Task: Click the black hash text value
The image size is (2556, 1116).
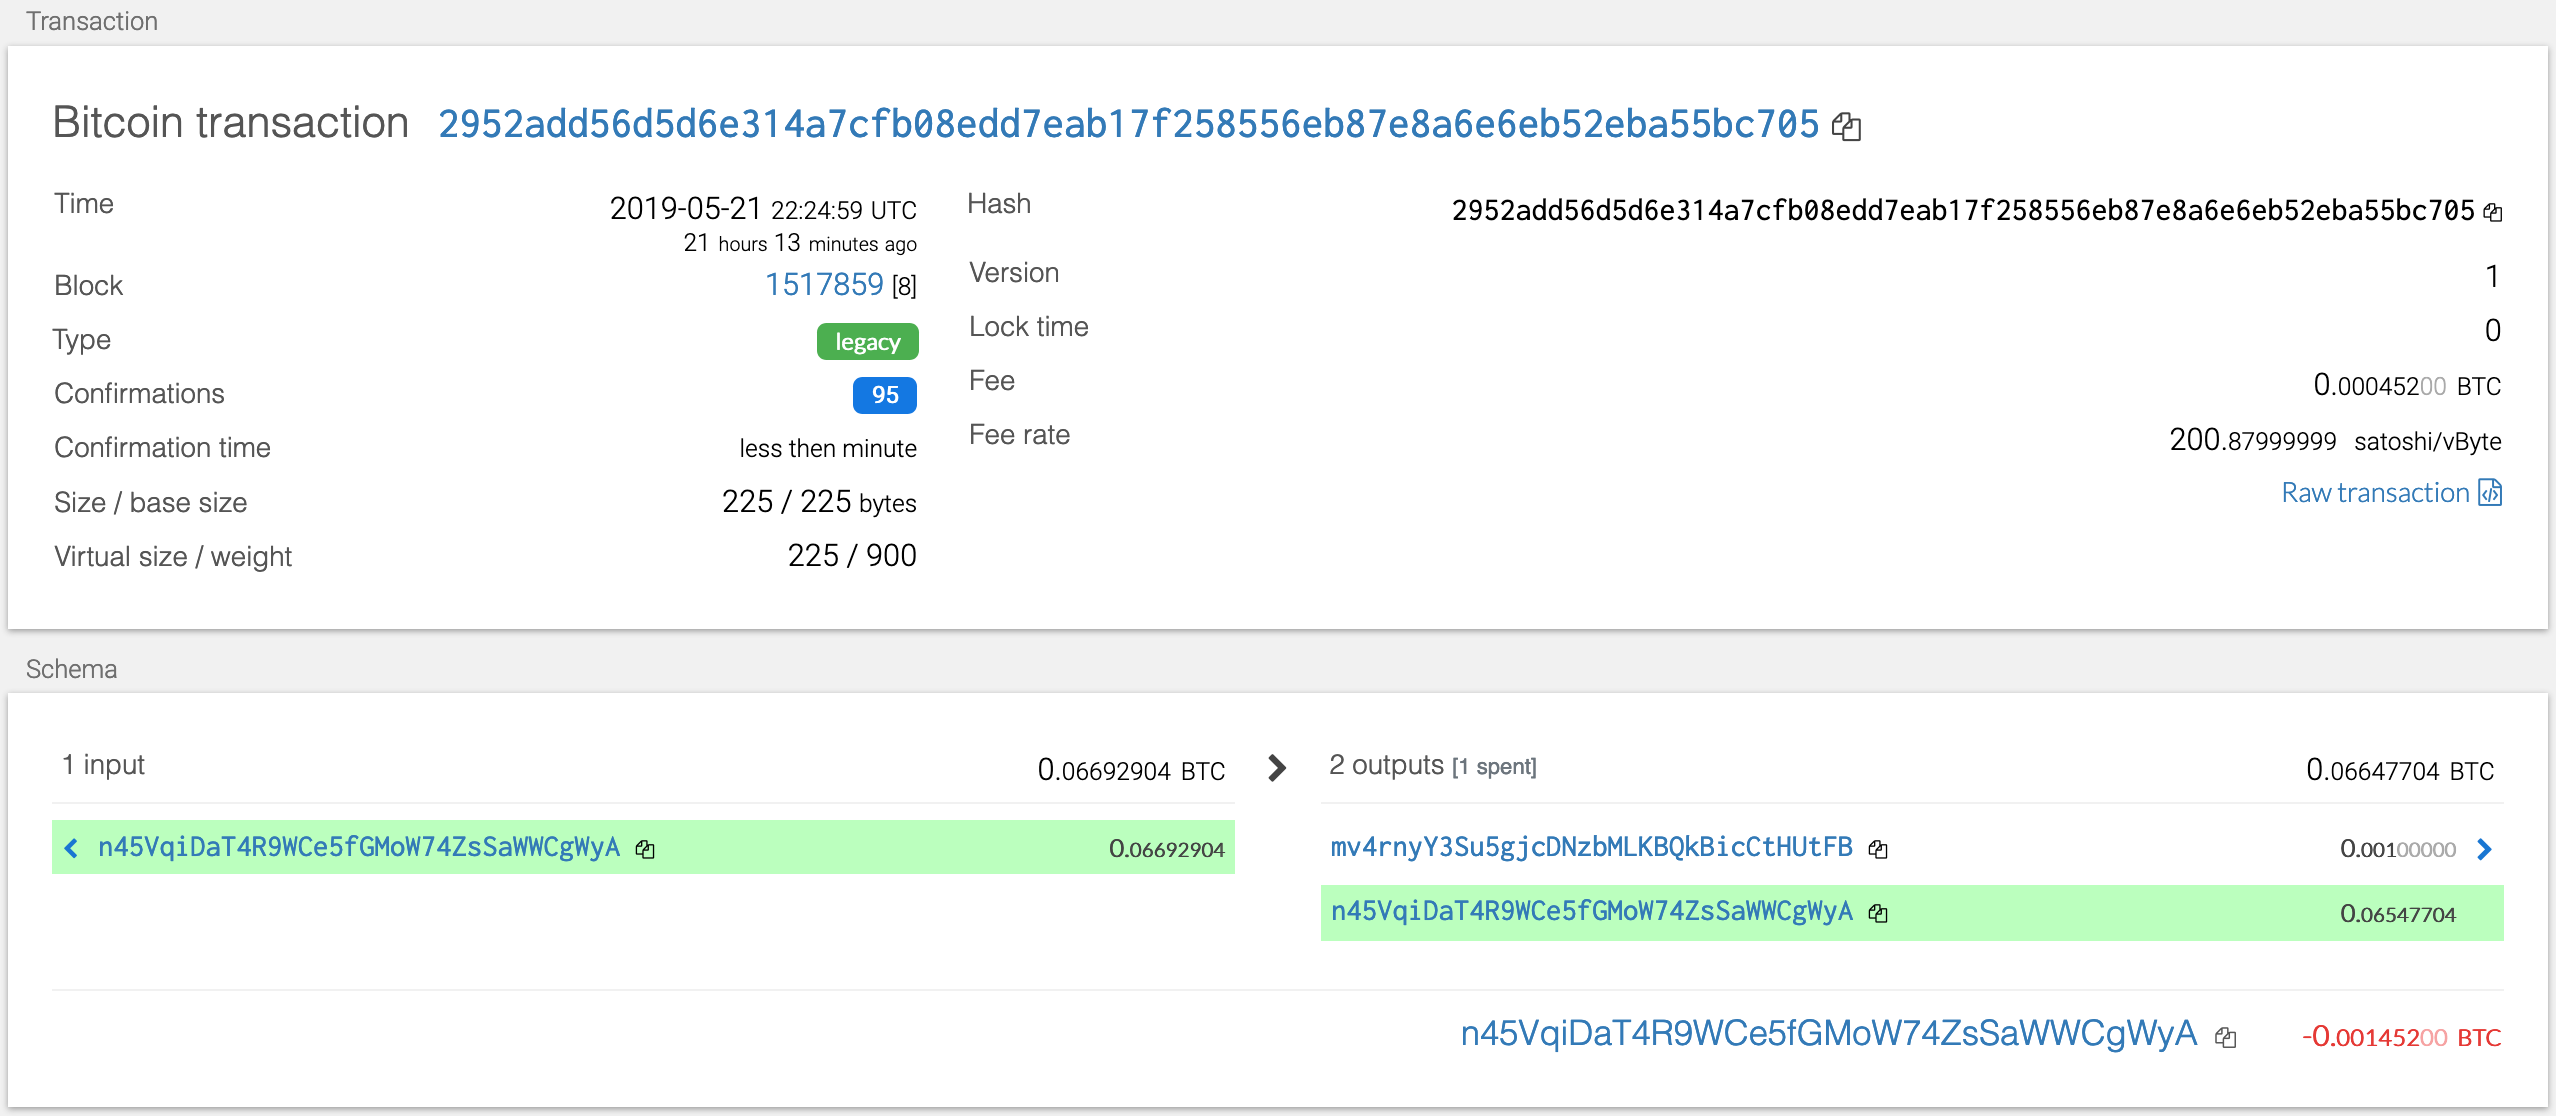Action: coord(1962,211)
